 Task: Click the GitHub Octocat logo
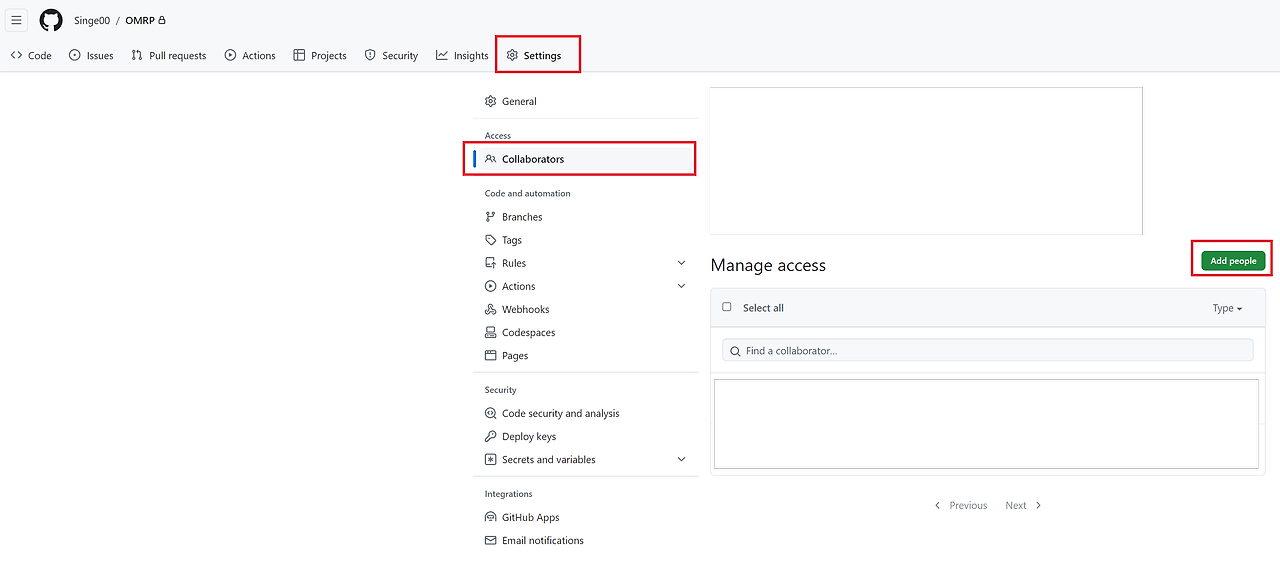51,20
